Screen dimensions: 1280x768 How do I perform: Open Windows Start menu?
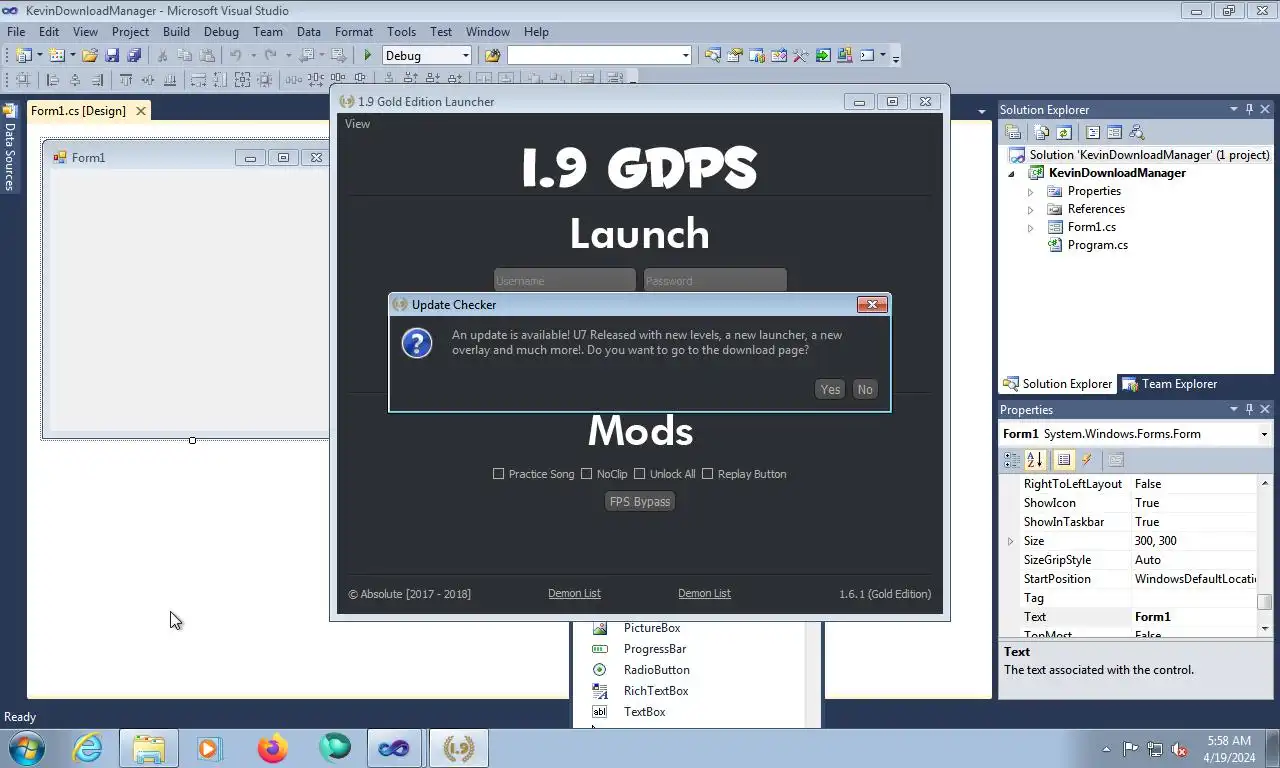[26, 748]
